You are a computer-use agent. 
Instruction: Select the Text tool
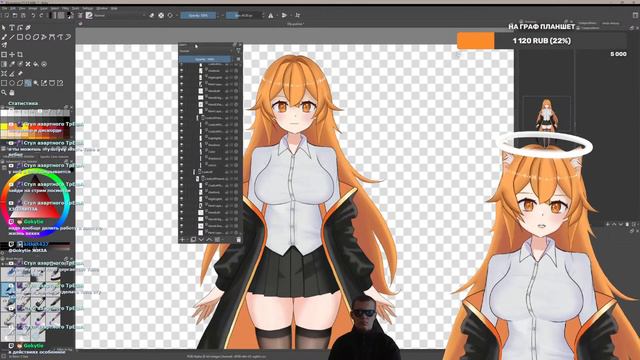(12, 27)
